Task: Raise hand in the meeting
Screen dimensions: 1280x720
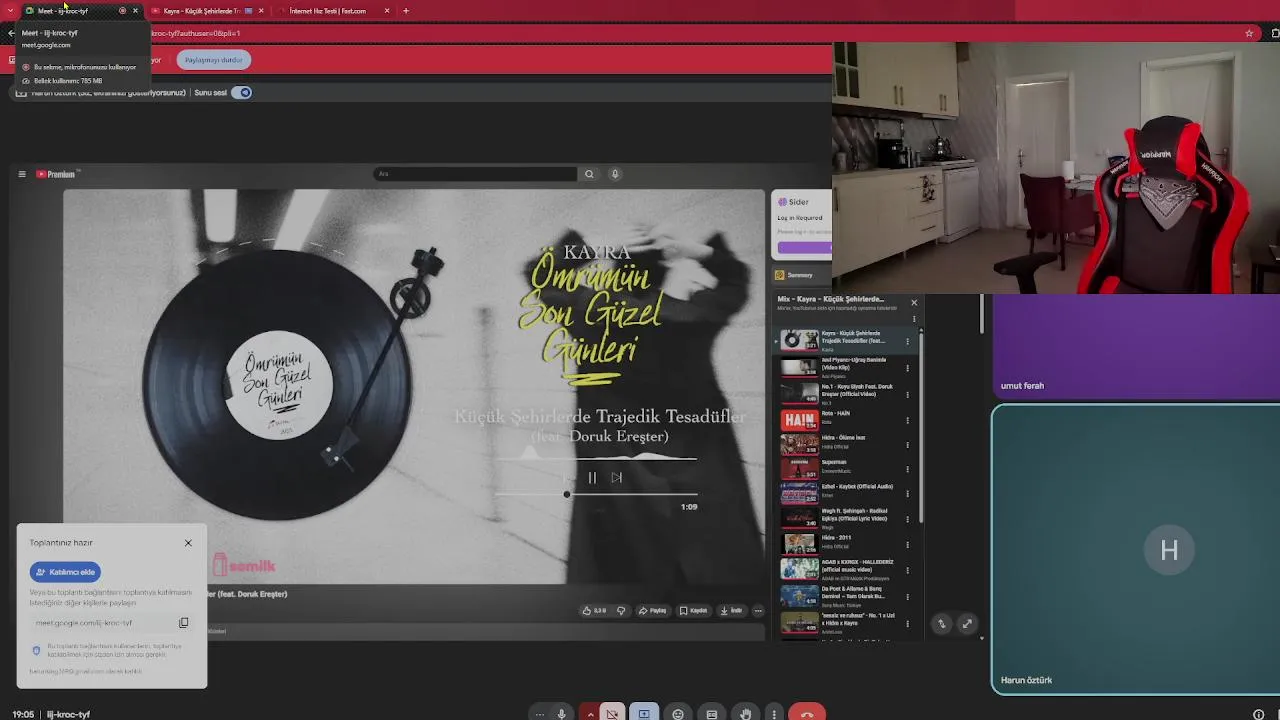Action: pyautogui.click(x=746, y=714)
